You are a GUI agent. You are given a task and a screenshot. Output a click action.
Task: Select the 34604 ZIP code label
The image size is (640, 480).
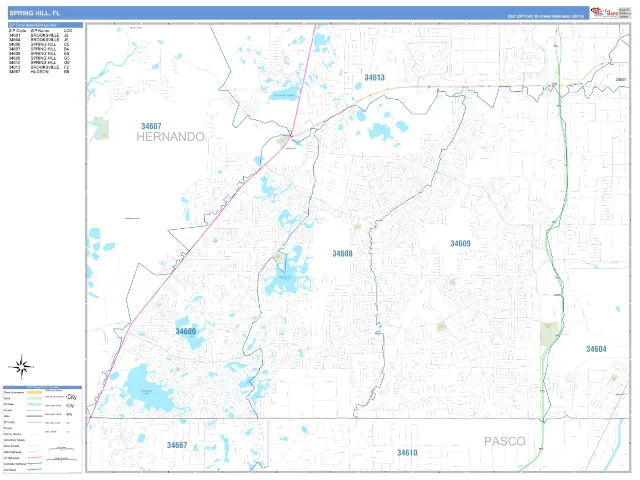click(596, 349)
